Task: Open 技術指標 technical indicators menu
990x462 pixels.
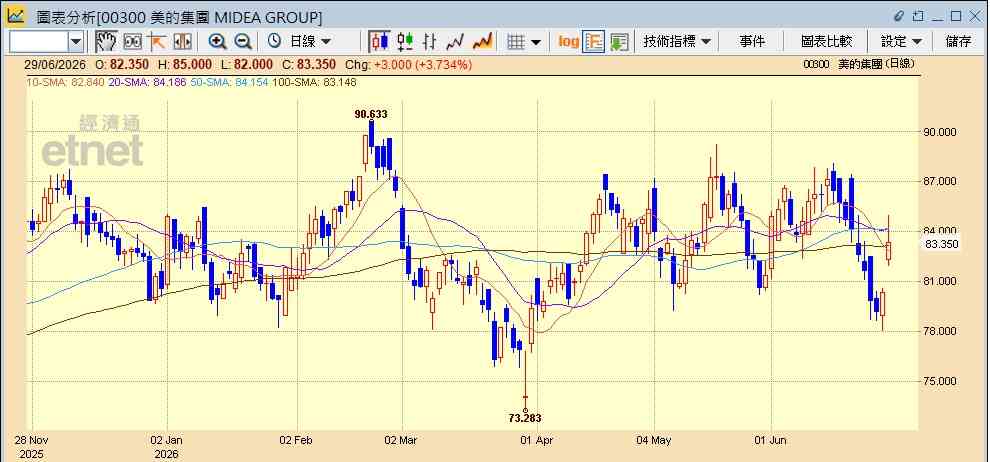Action: pyautogui.click(x=677, y=42)
